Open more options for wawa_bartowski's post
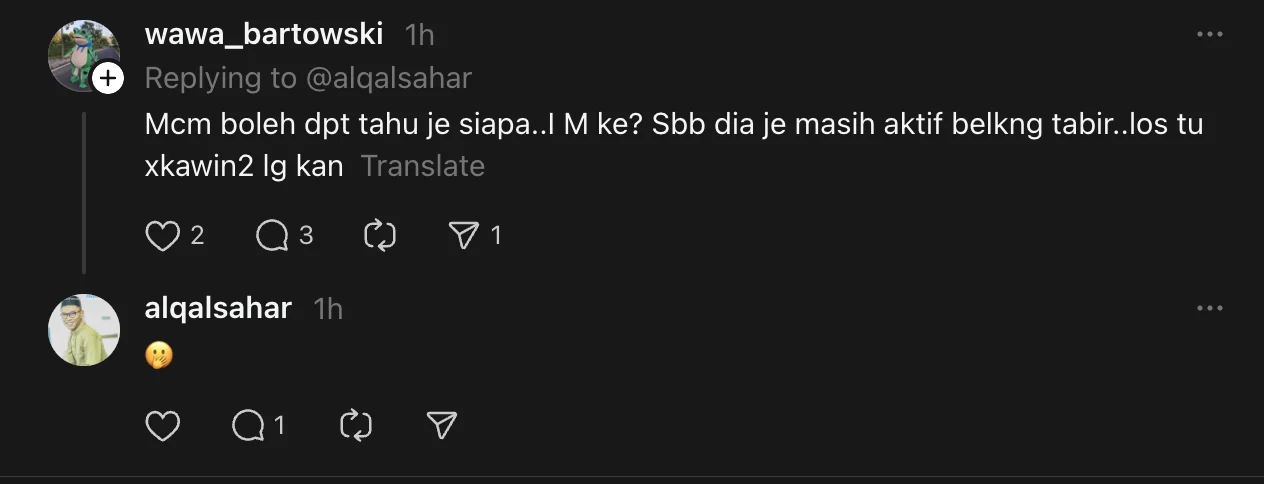 pos(1210,34)
